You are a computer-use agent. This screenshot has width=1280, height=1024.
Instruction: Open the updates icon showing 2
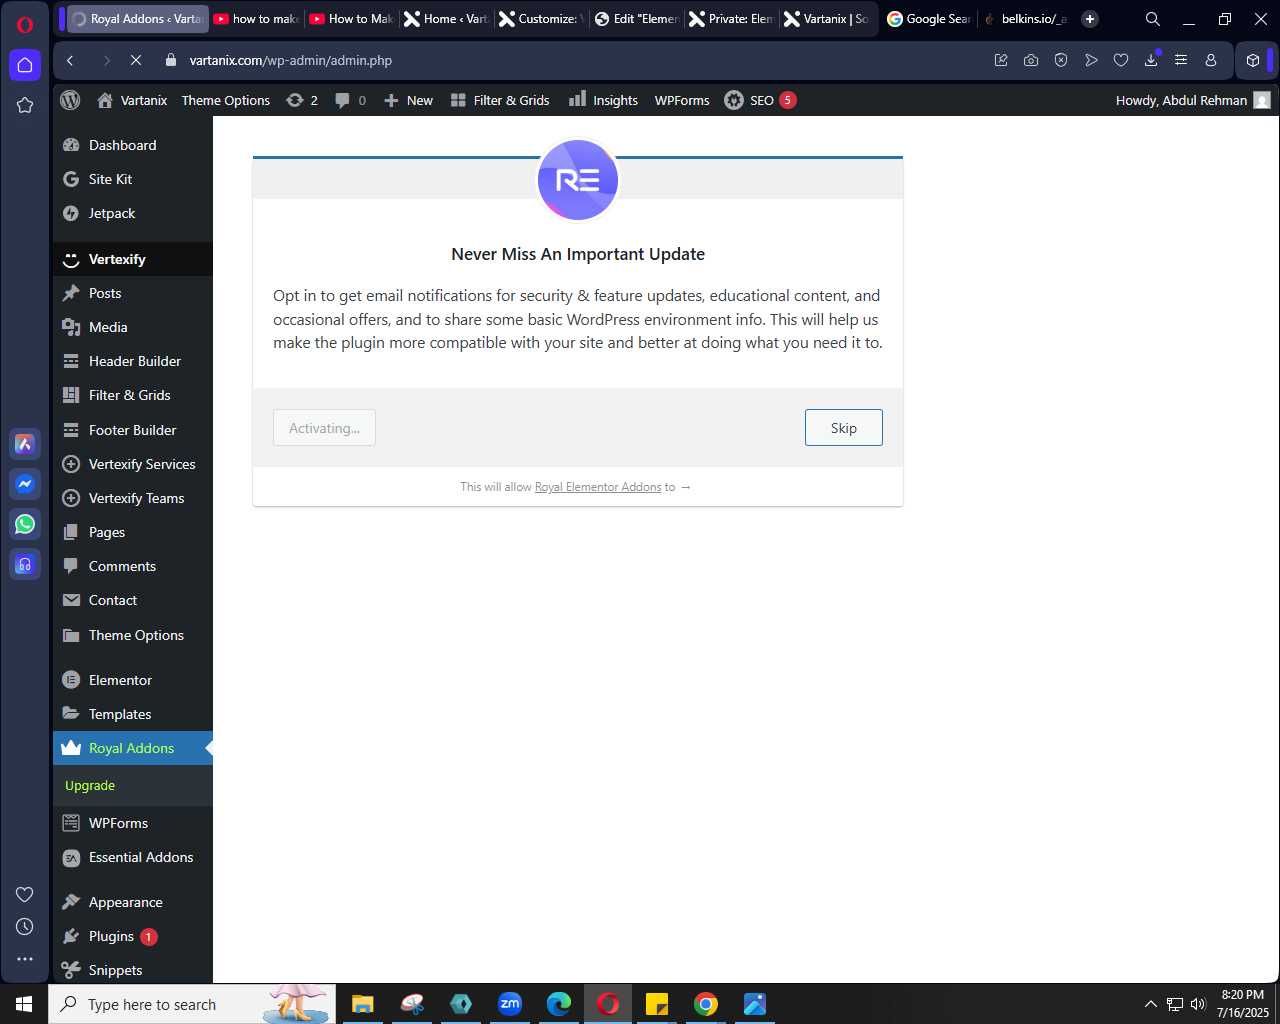pos(302,100)
